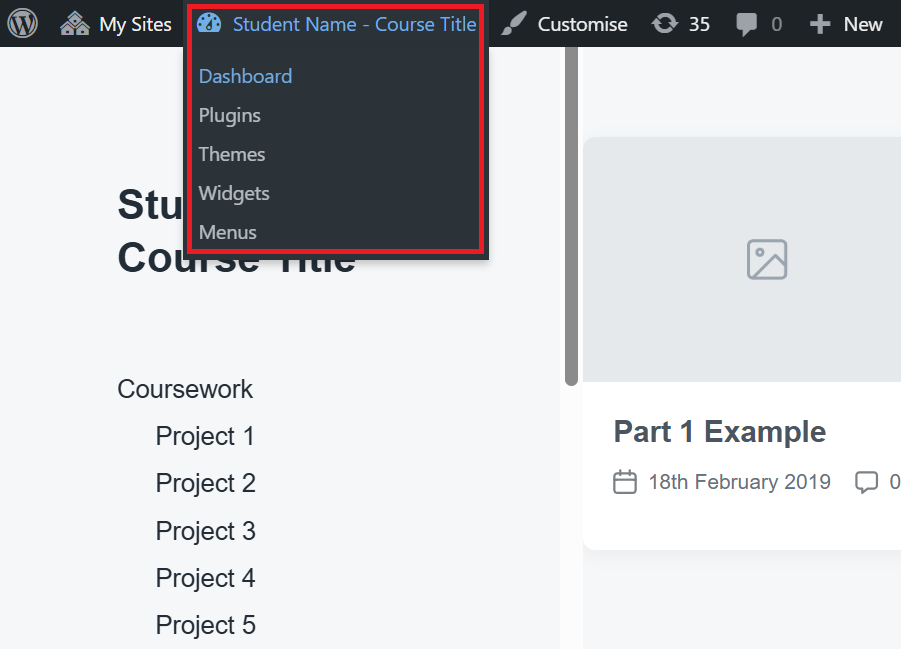Click the comment icon under Part 1 Example

click(x=867, y=482)
